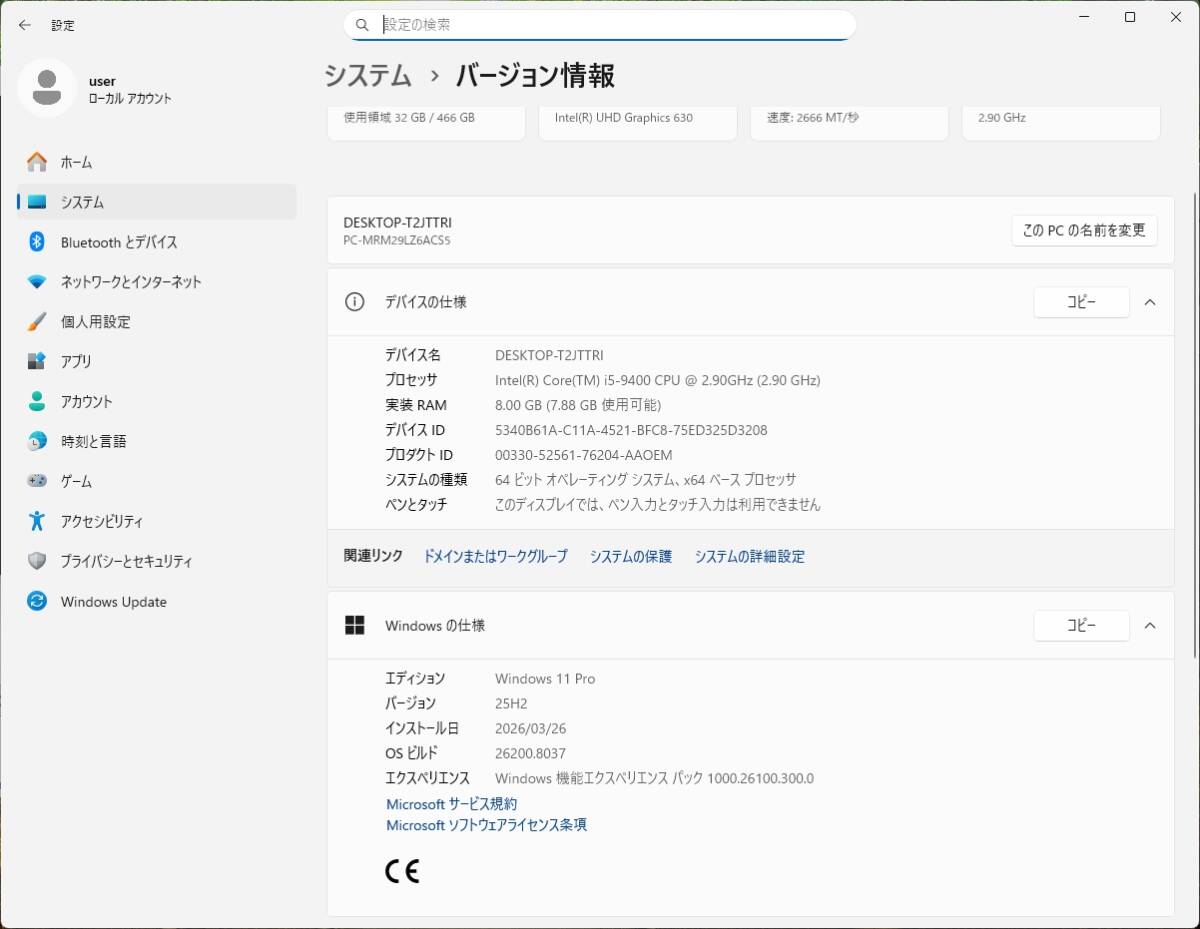Click the プライバシーとセキュリティ shield icon
This screenshot has width=1200, height=929.
(x=36, y=561)
